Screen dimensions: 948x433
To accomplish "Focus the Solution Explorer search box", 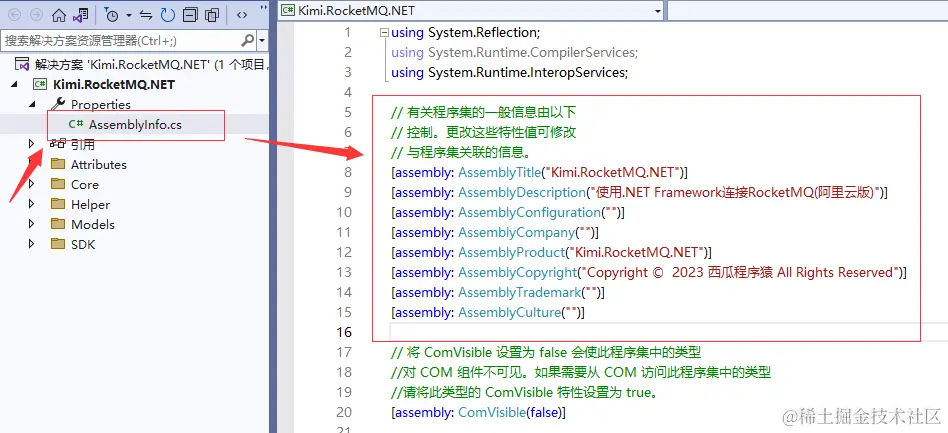I will coord(121,41).
